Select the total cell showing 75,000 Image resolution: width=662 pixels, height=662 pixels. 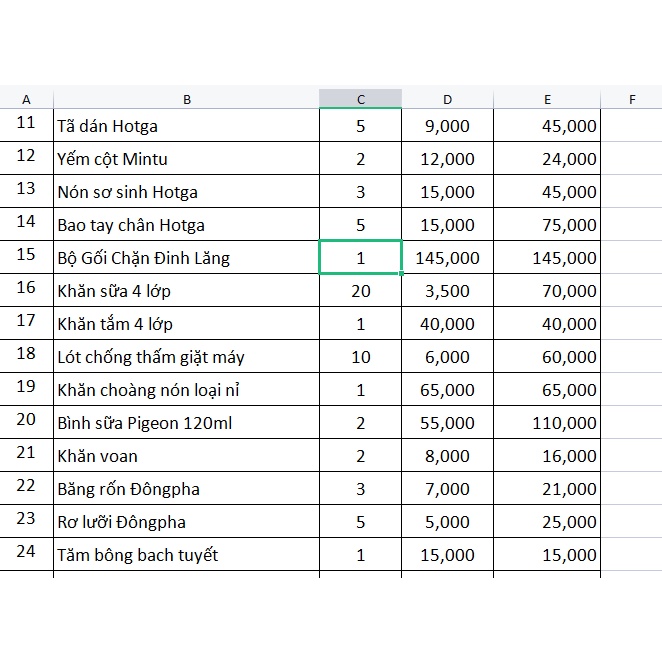(548, 225)
